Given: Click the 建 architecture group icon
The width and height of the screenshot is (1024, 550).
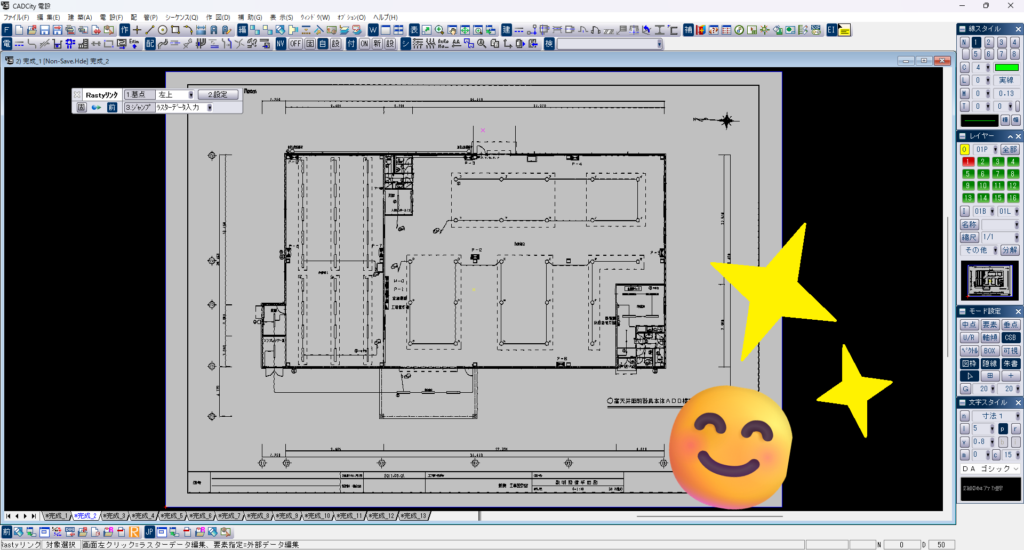Looking at the screenshot, I should [x=506, y=30].
